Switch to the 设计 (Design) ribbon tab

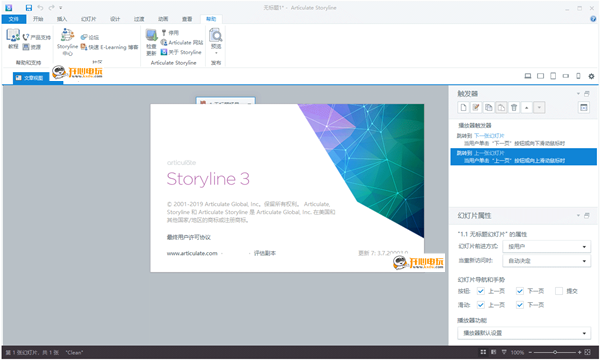pyautogui.click(x=115, y=19)
